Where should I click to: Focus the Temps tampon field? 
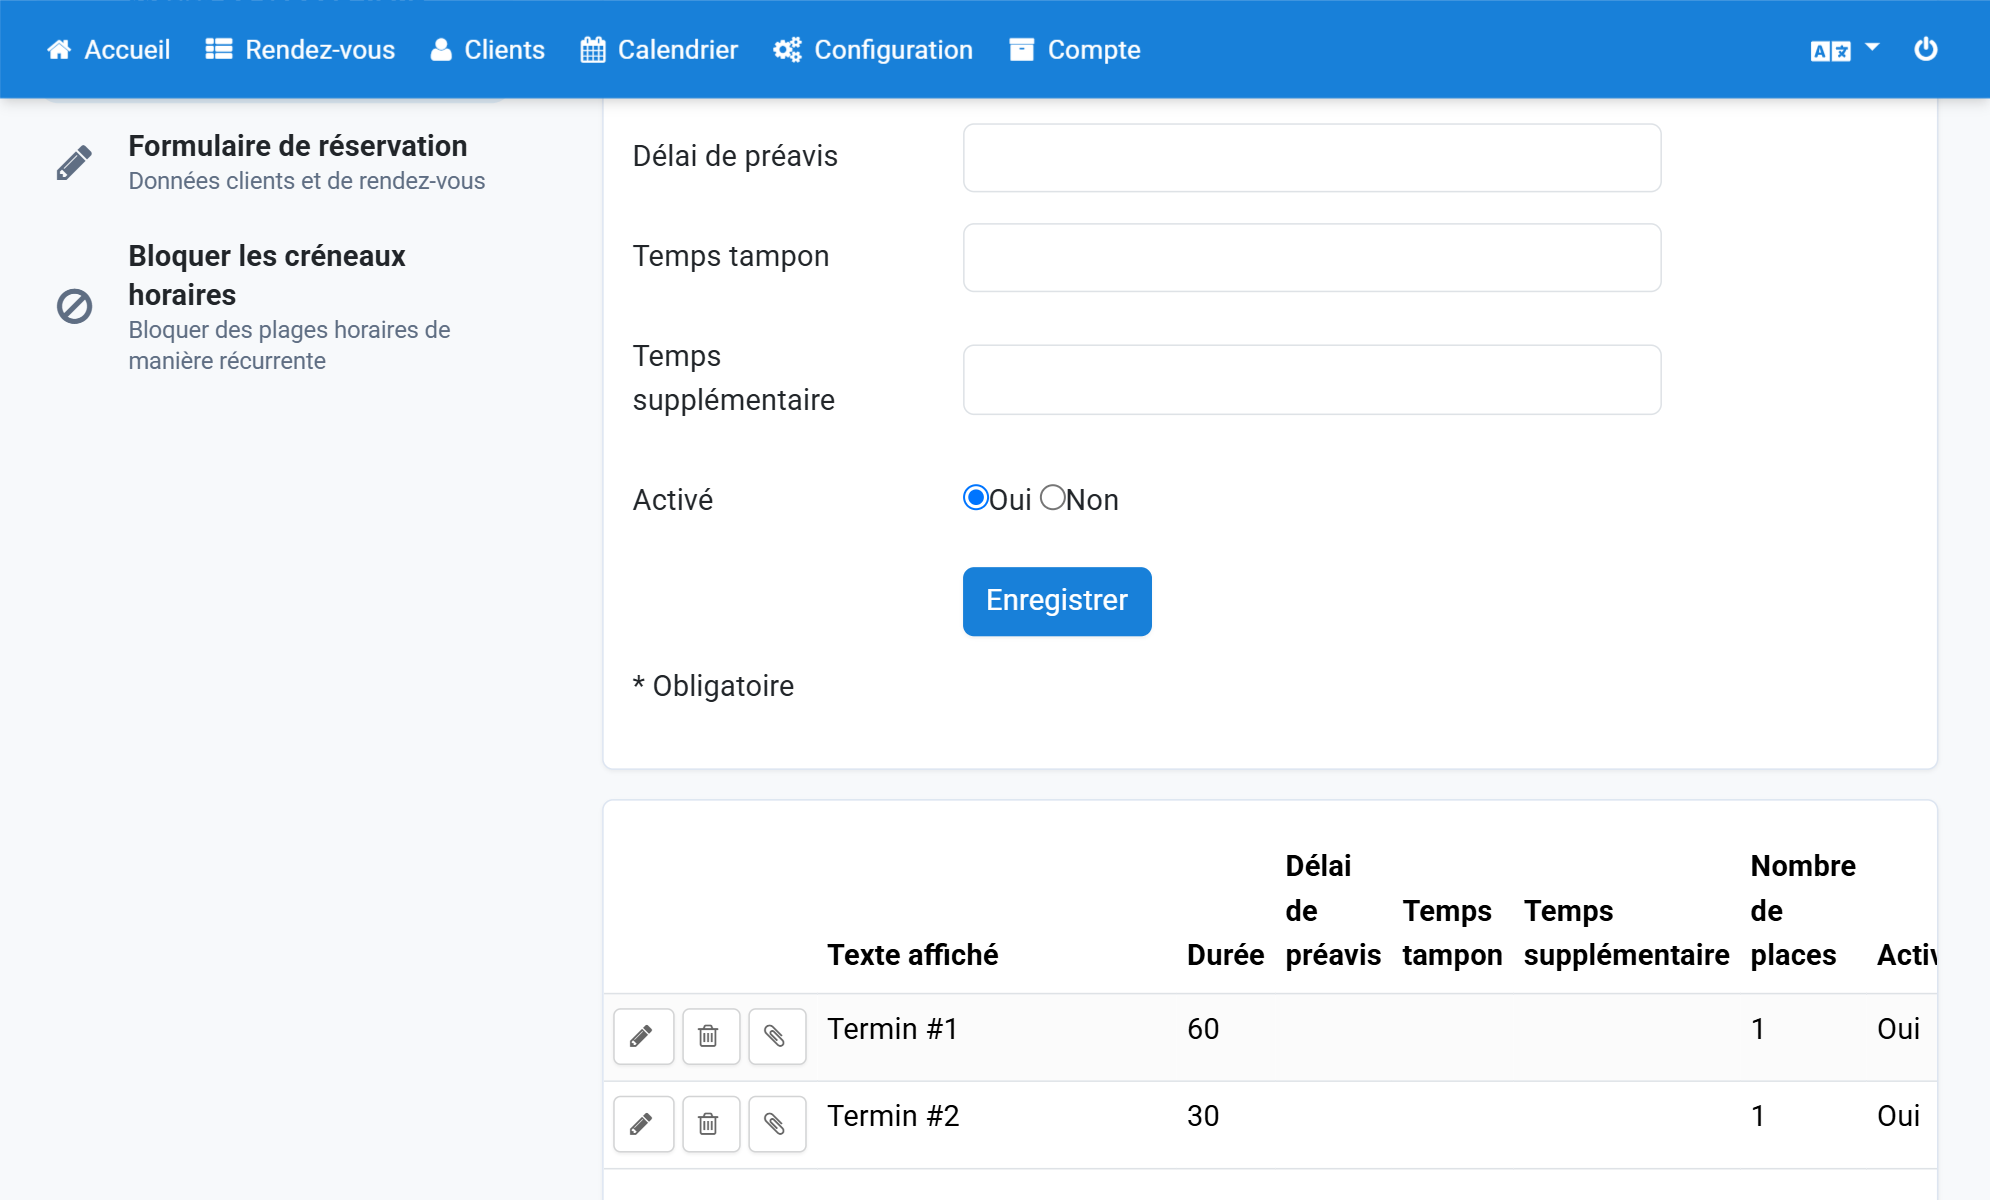1312,258
